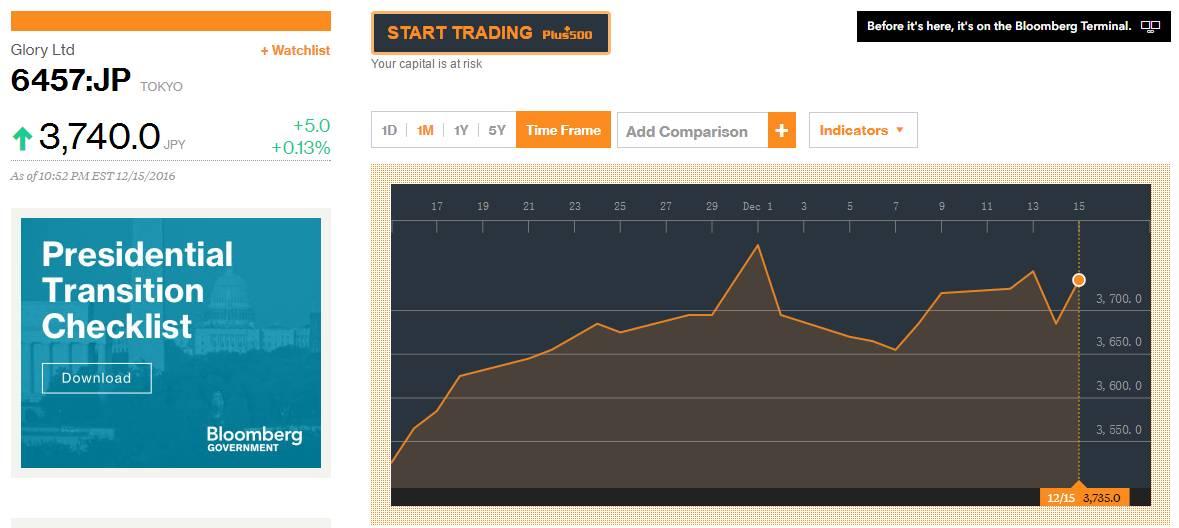Click the 'As of 10:52 PM EST' timestamp
This screenshot has height=528, width=1179.
coord(92,177)
